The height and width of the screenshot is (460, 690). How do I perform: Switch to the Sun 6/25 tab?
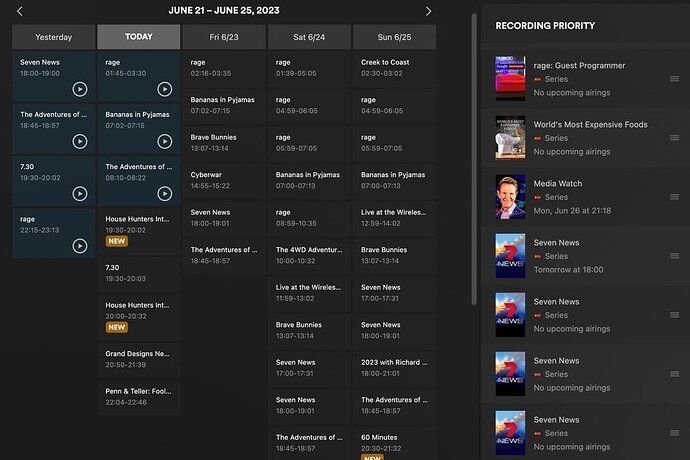coord(394,37)
